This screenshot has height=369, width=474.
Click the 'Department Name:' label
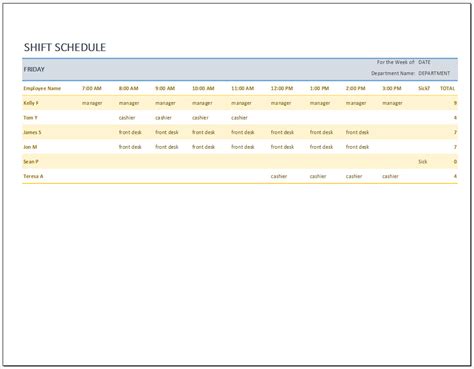pos(393,73)
